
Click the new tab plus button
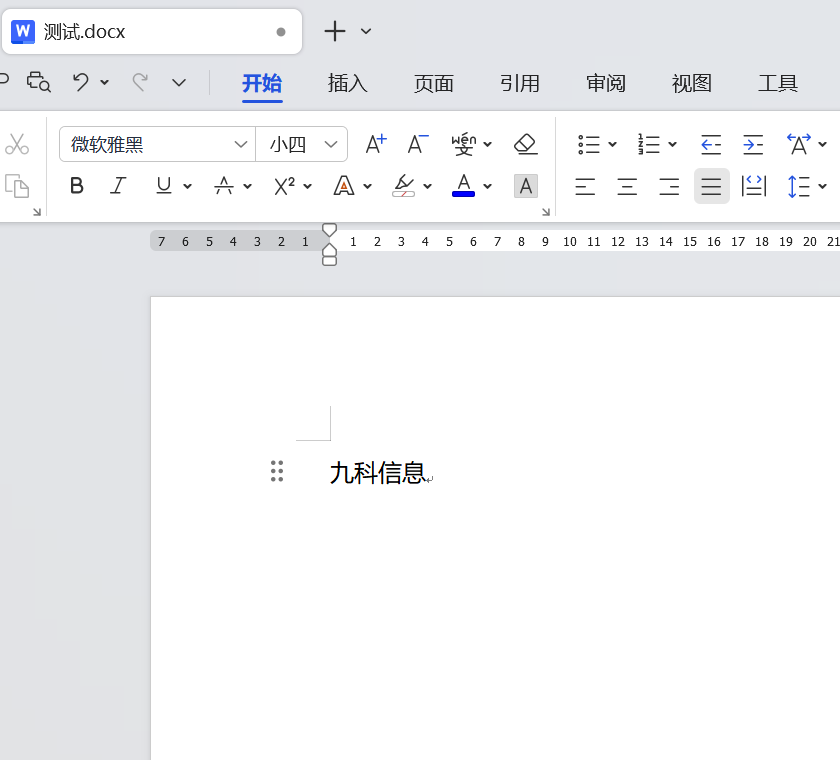(335, 31)
